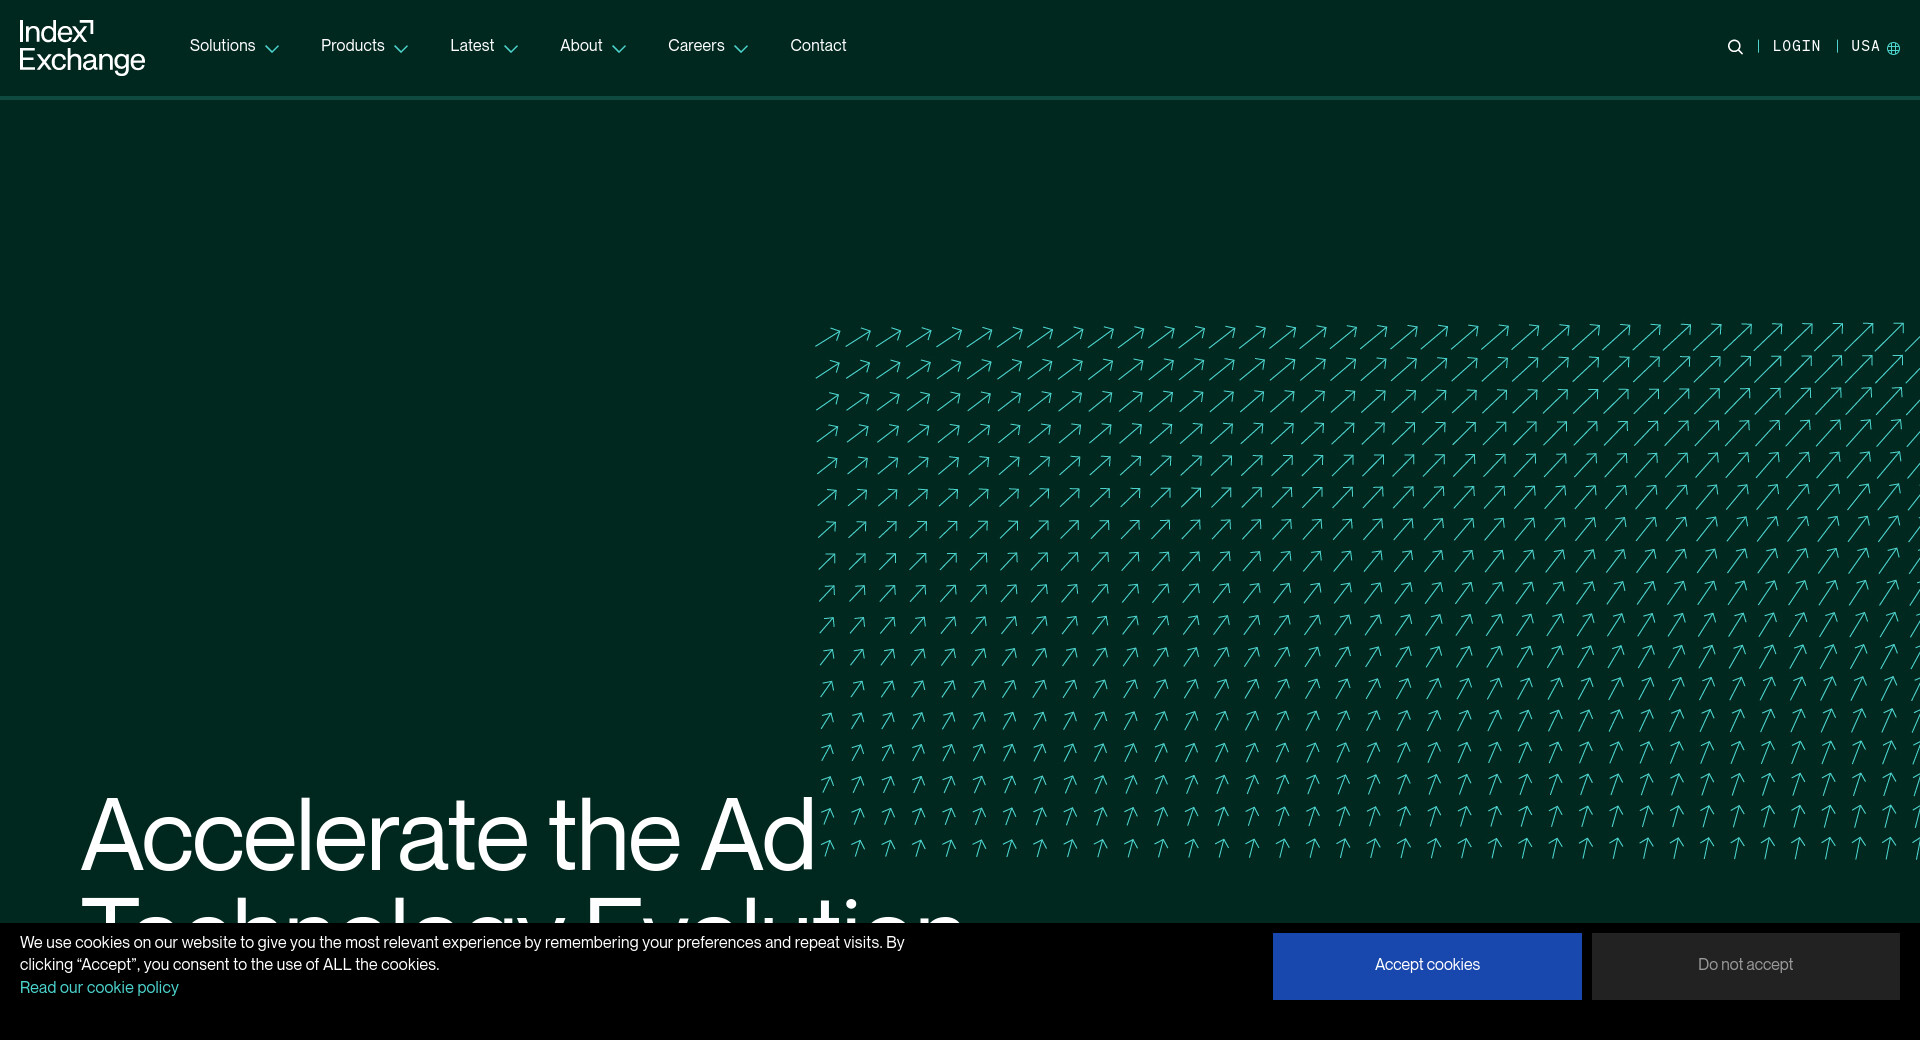1920x1040 pixels.
Task: Select the Products menu label
Action: (x=352, y=46)
